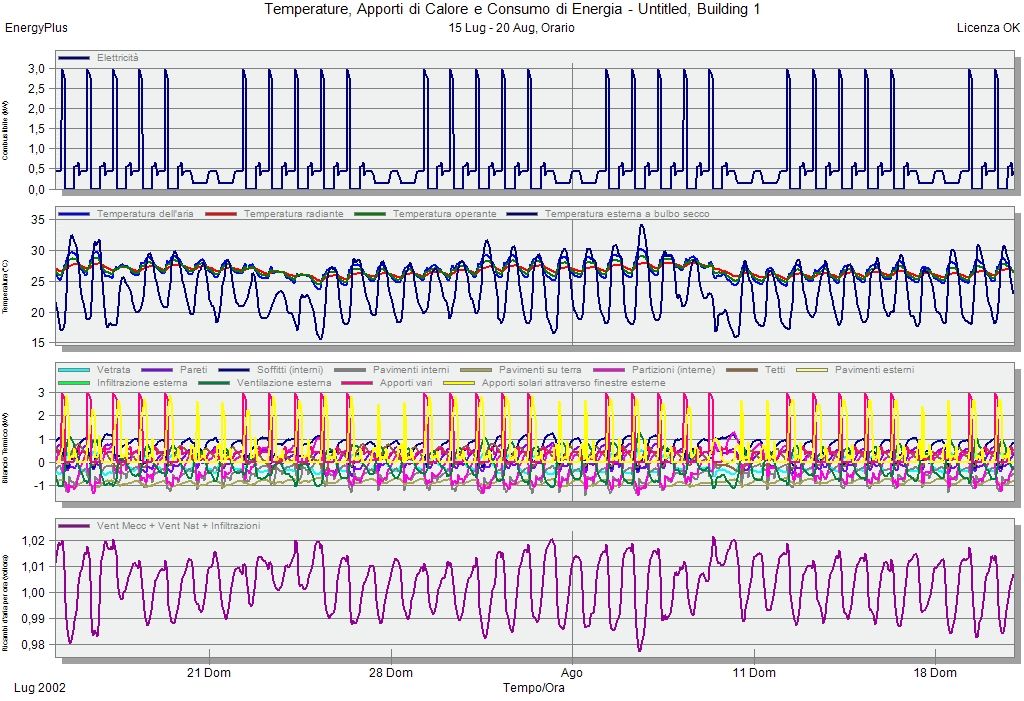
Task: Click the 'Apporti vari' legend label
Action: 406,383
